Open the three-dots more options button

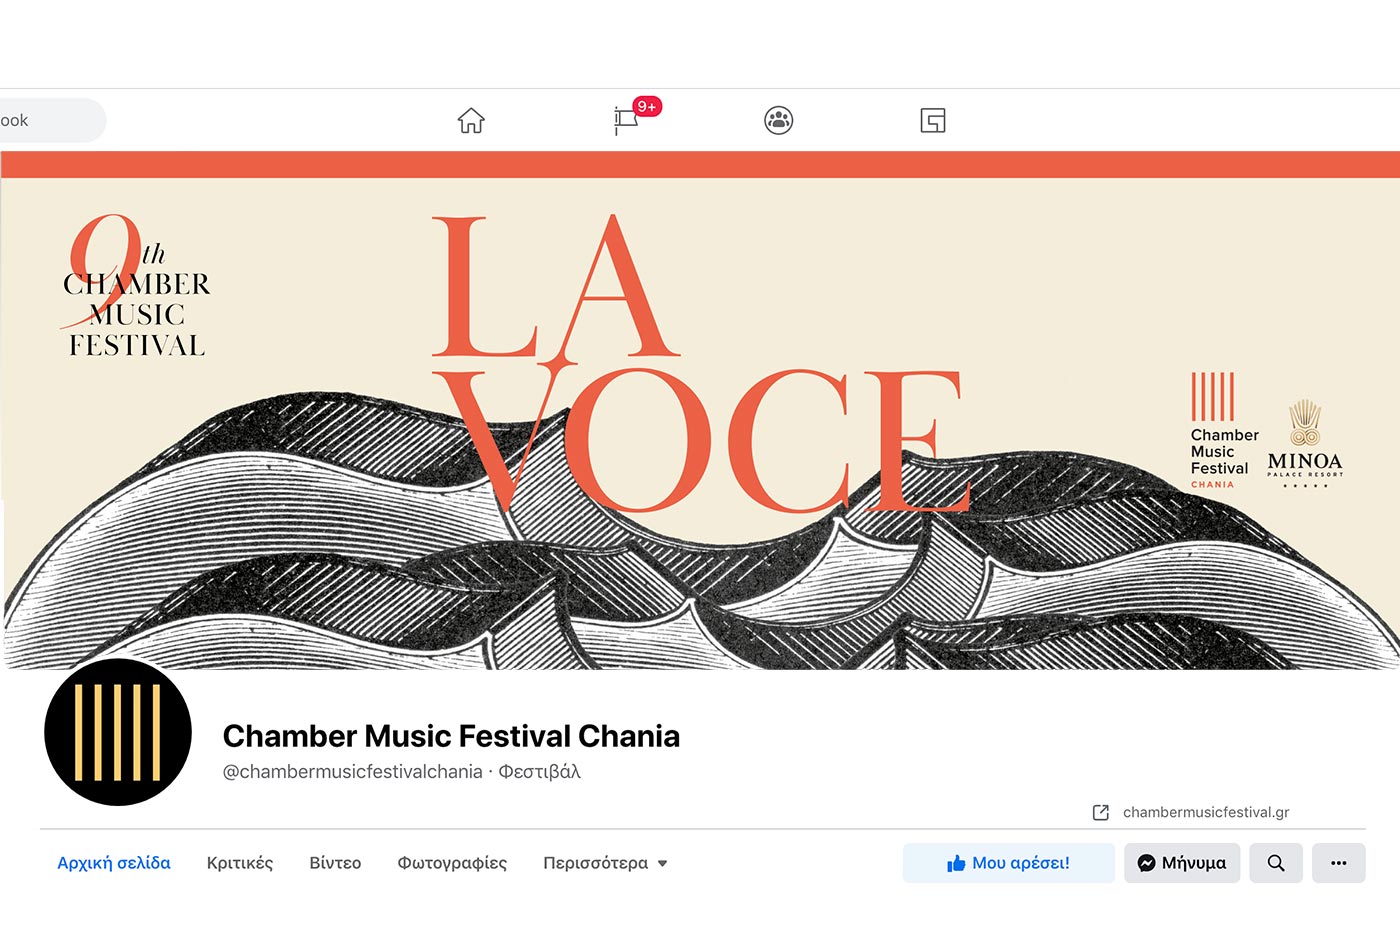pyautogui.click(x=1339, y=863)
